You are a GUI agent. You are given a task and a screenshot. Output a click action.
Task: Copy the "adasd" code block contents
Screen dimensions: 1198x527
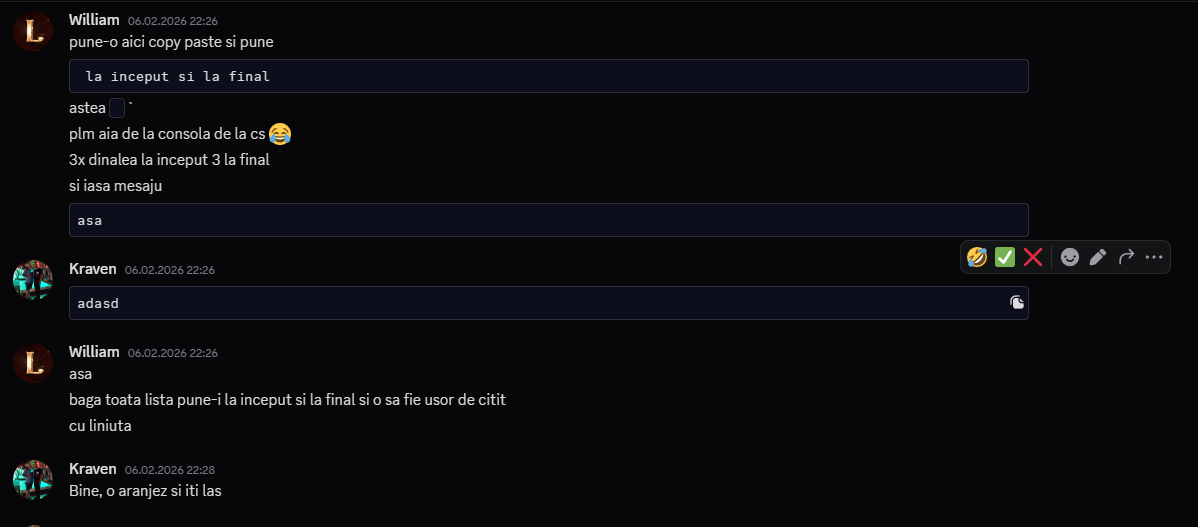[1016, 302]
